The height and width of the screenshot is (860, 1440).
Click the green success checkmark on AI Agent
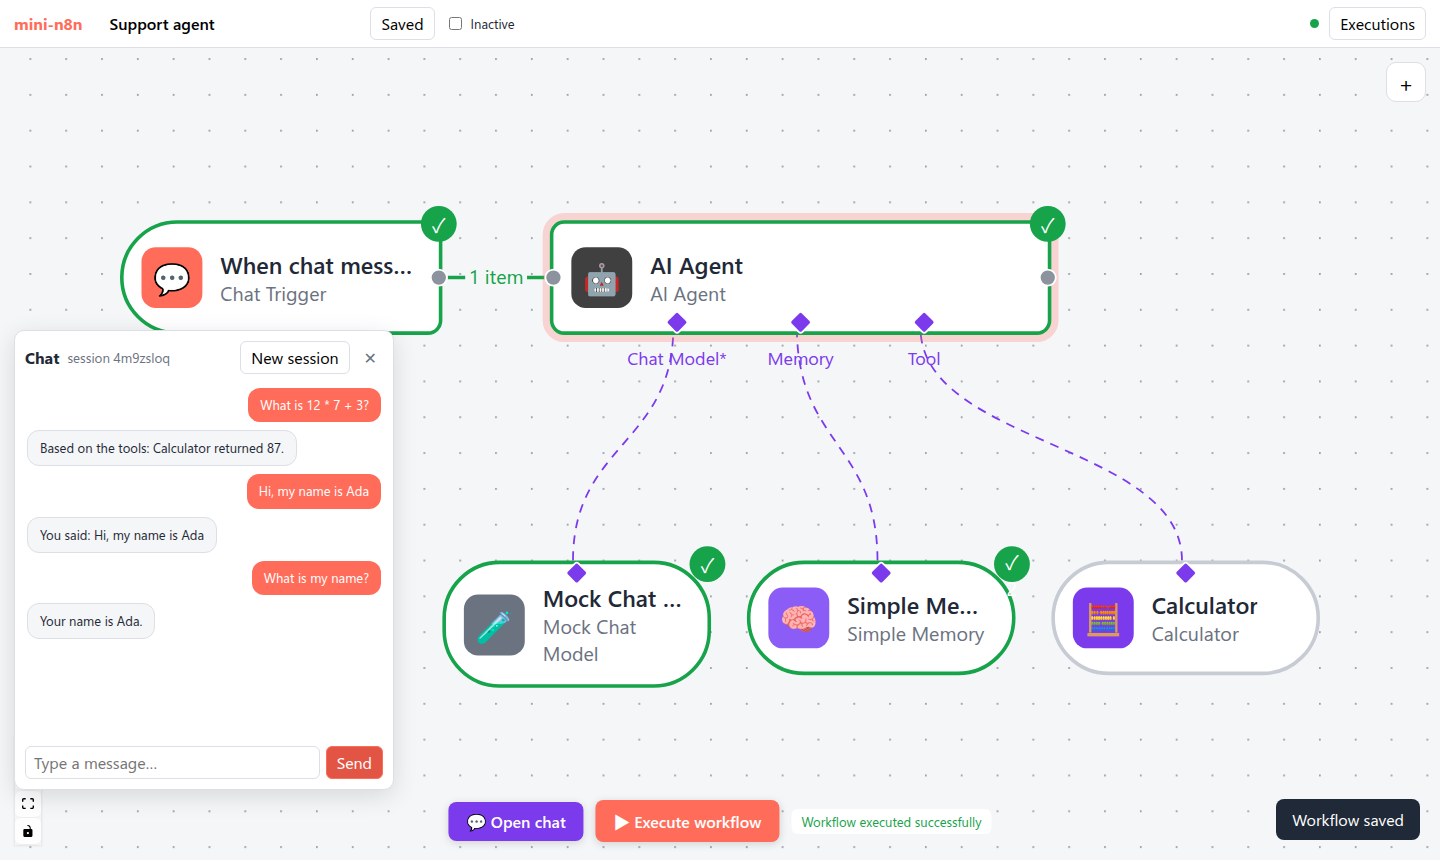coord(1048,225)
